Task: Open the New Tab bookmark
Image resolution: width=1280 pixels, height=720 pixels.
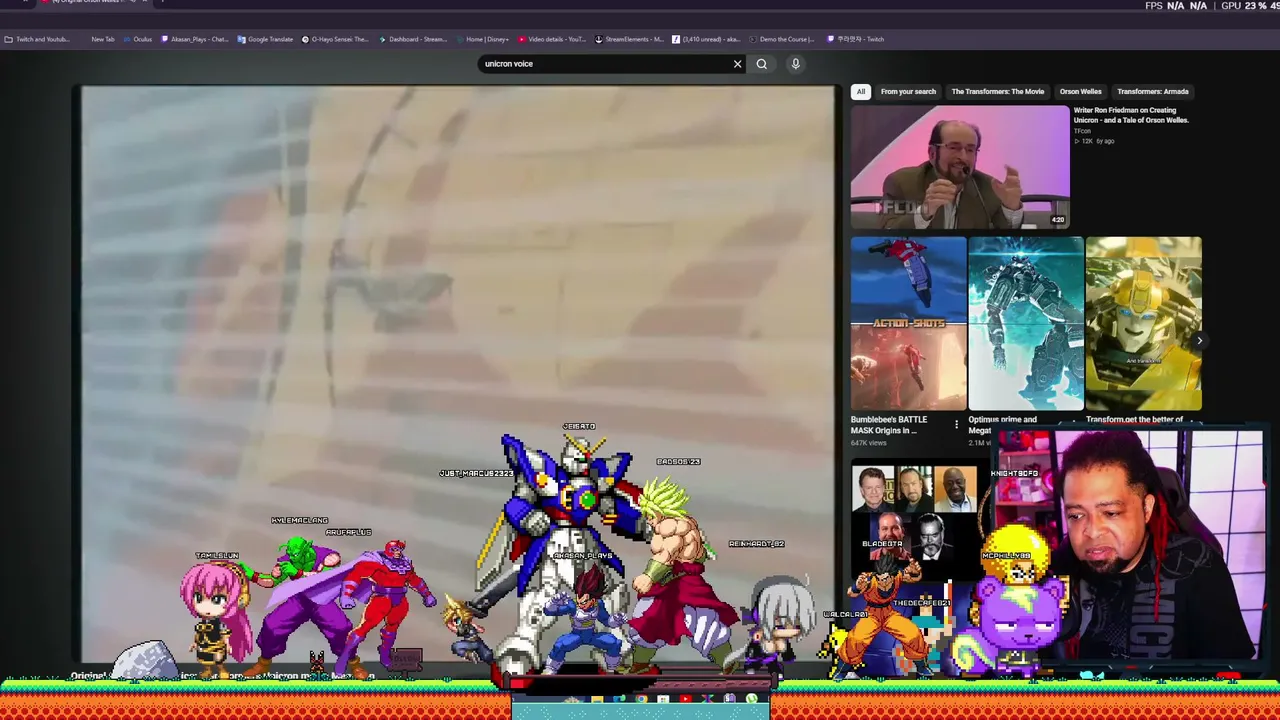Action: point(103,39)
